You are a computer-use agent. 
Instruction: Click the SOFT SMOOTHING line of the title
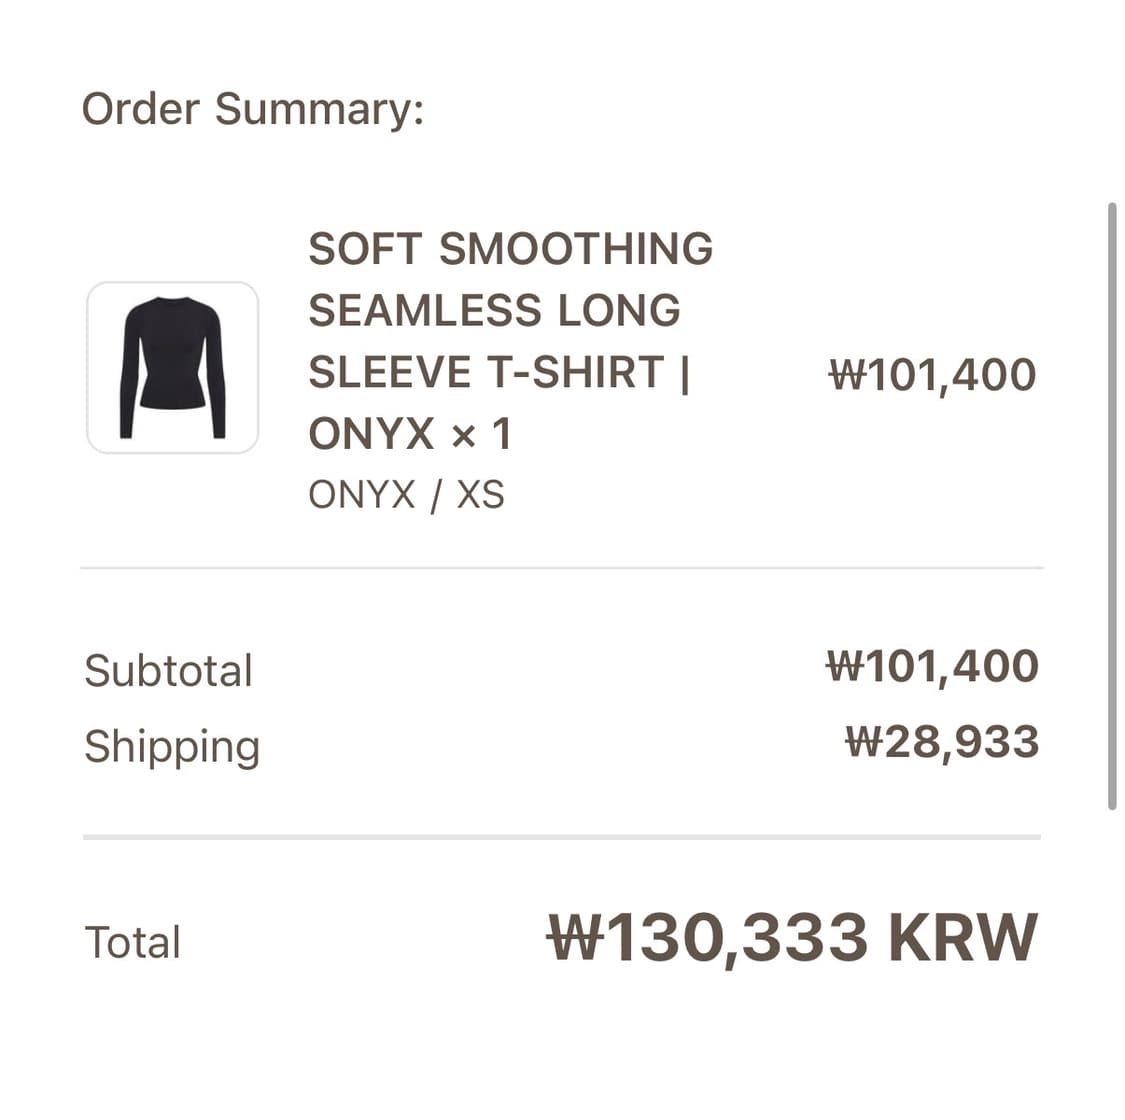pos(510,249)
